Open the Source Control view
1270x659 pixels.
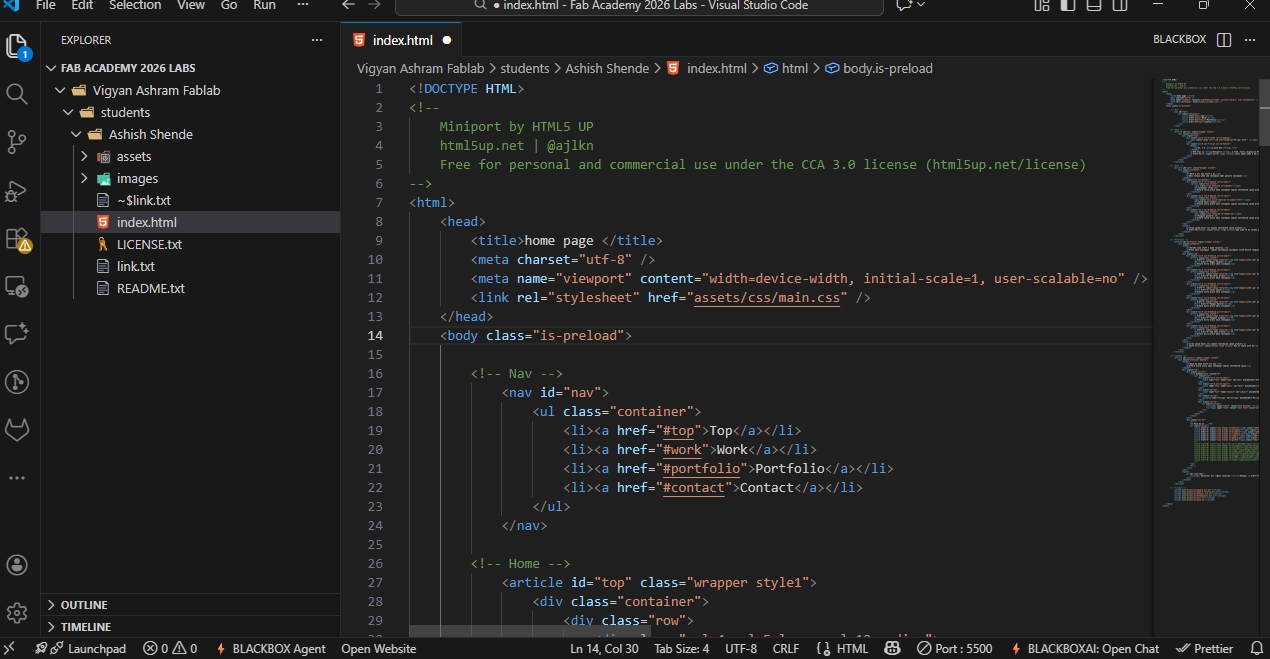point(17,142)
